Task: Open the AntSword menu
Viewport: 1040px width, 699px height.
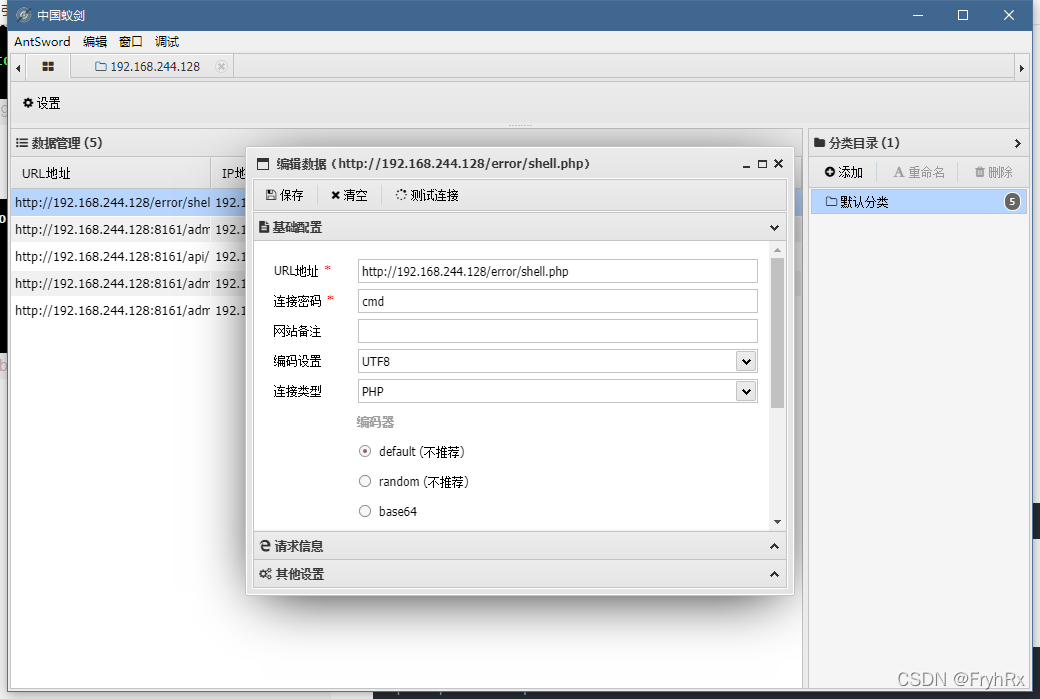Action: [x=42, y=41]
